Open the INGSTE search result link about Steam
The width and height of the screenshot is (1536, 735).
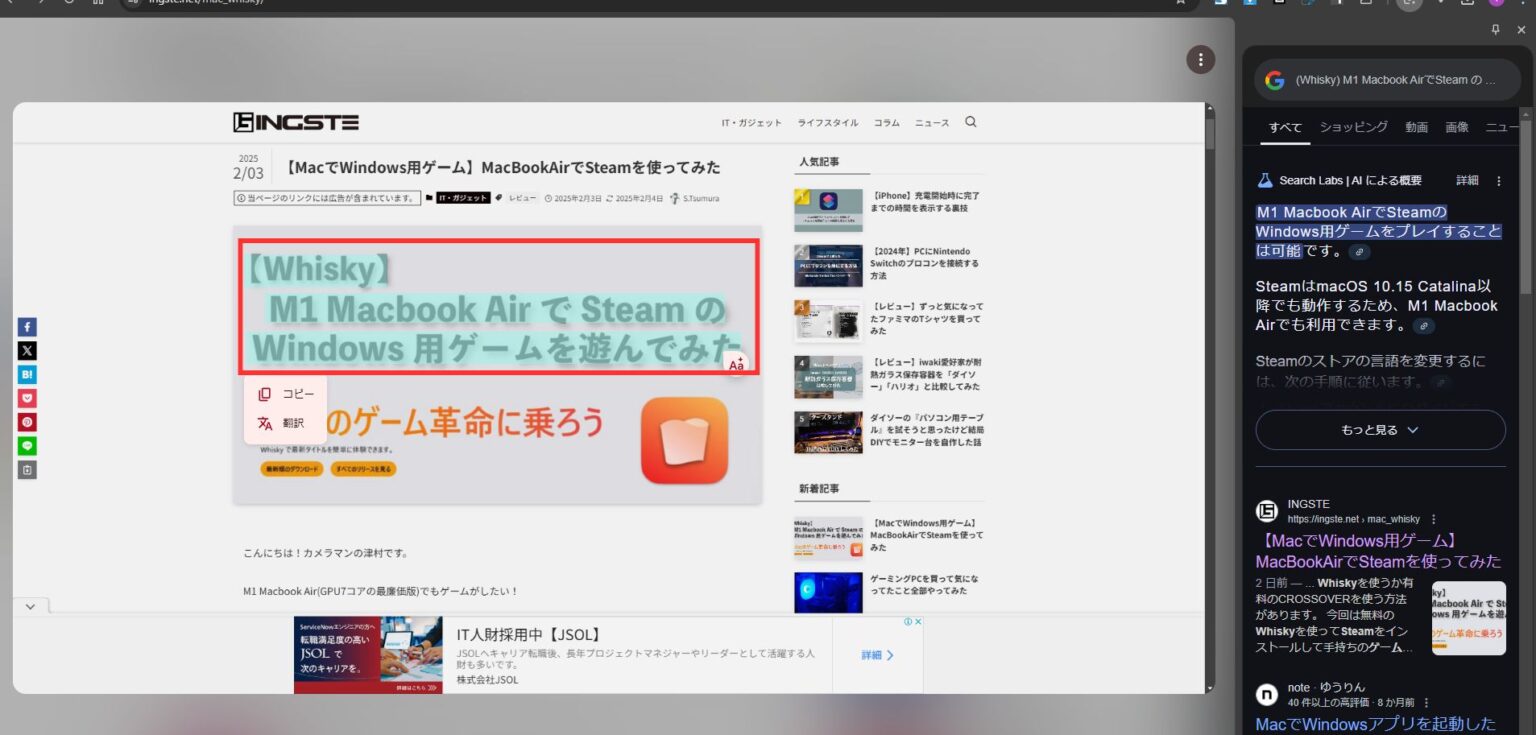click(1378, 550)
